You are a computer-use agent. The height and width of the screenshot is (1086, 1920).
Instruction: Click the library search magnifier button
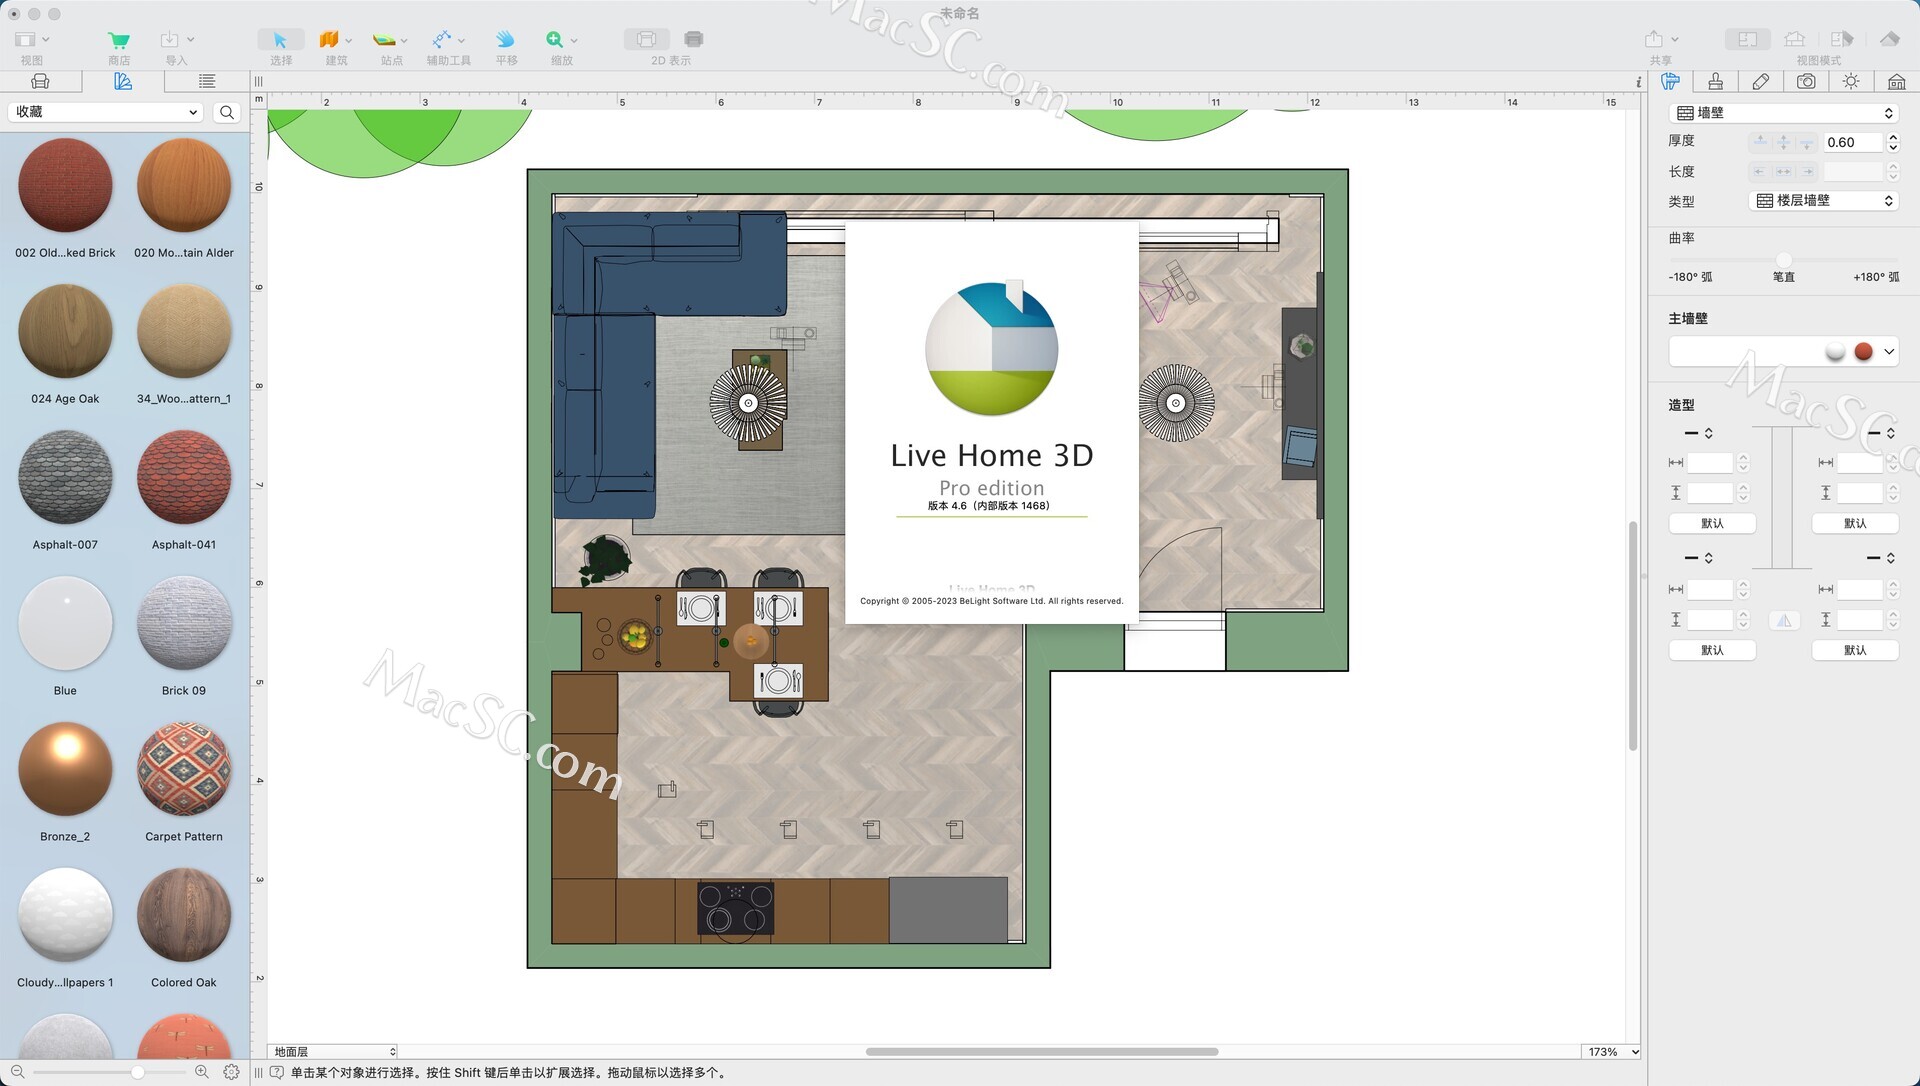pos(227,112)
